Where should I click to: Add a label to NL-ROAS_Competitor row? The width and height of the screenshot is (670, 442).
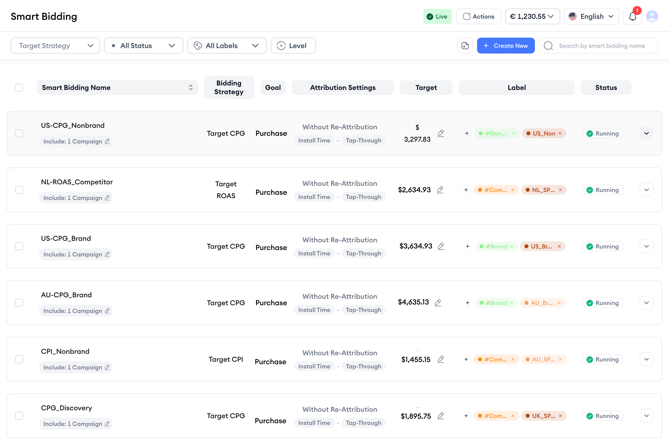point(466,190)
